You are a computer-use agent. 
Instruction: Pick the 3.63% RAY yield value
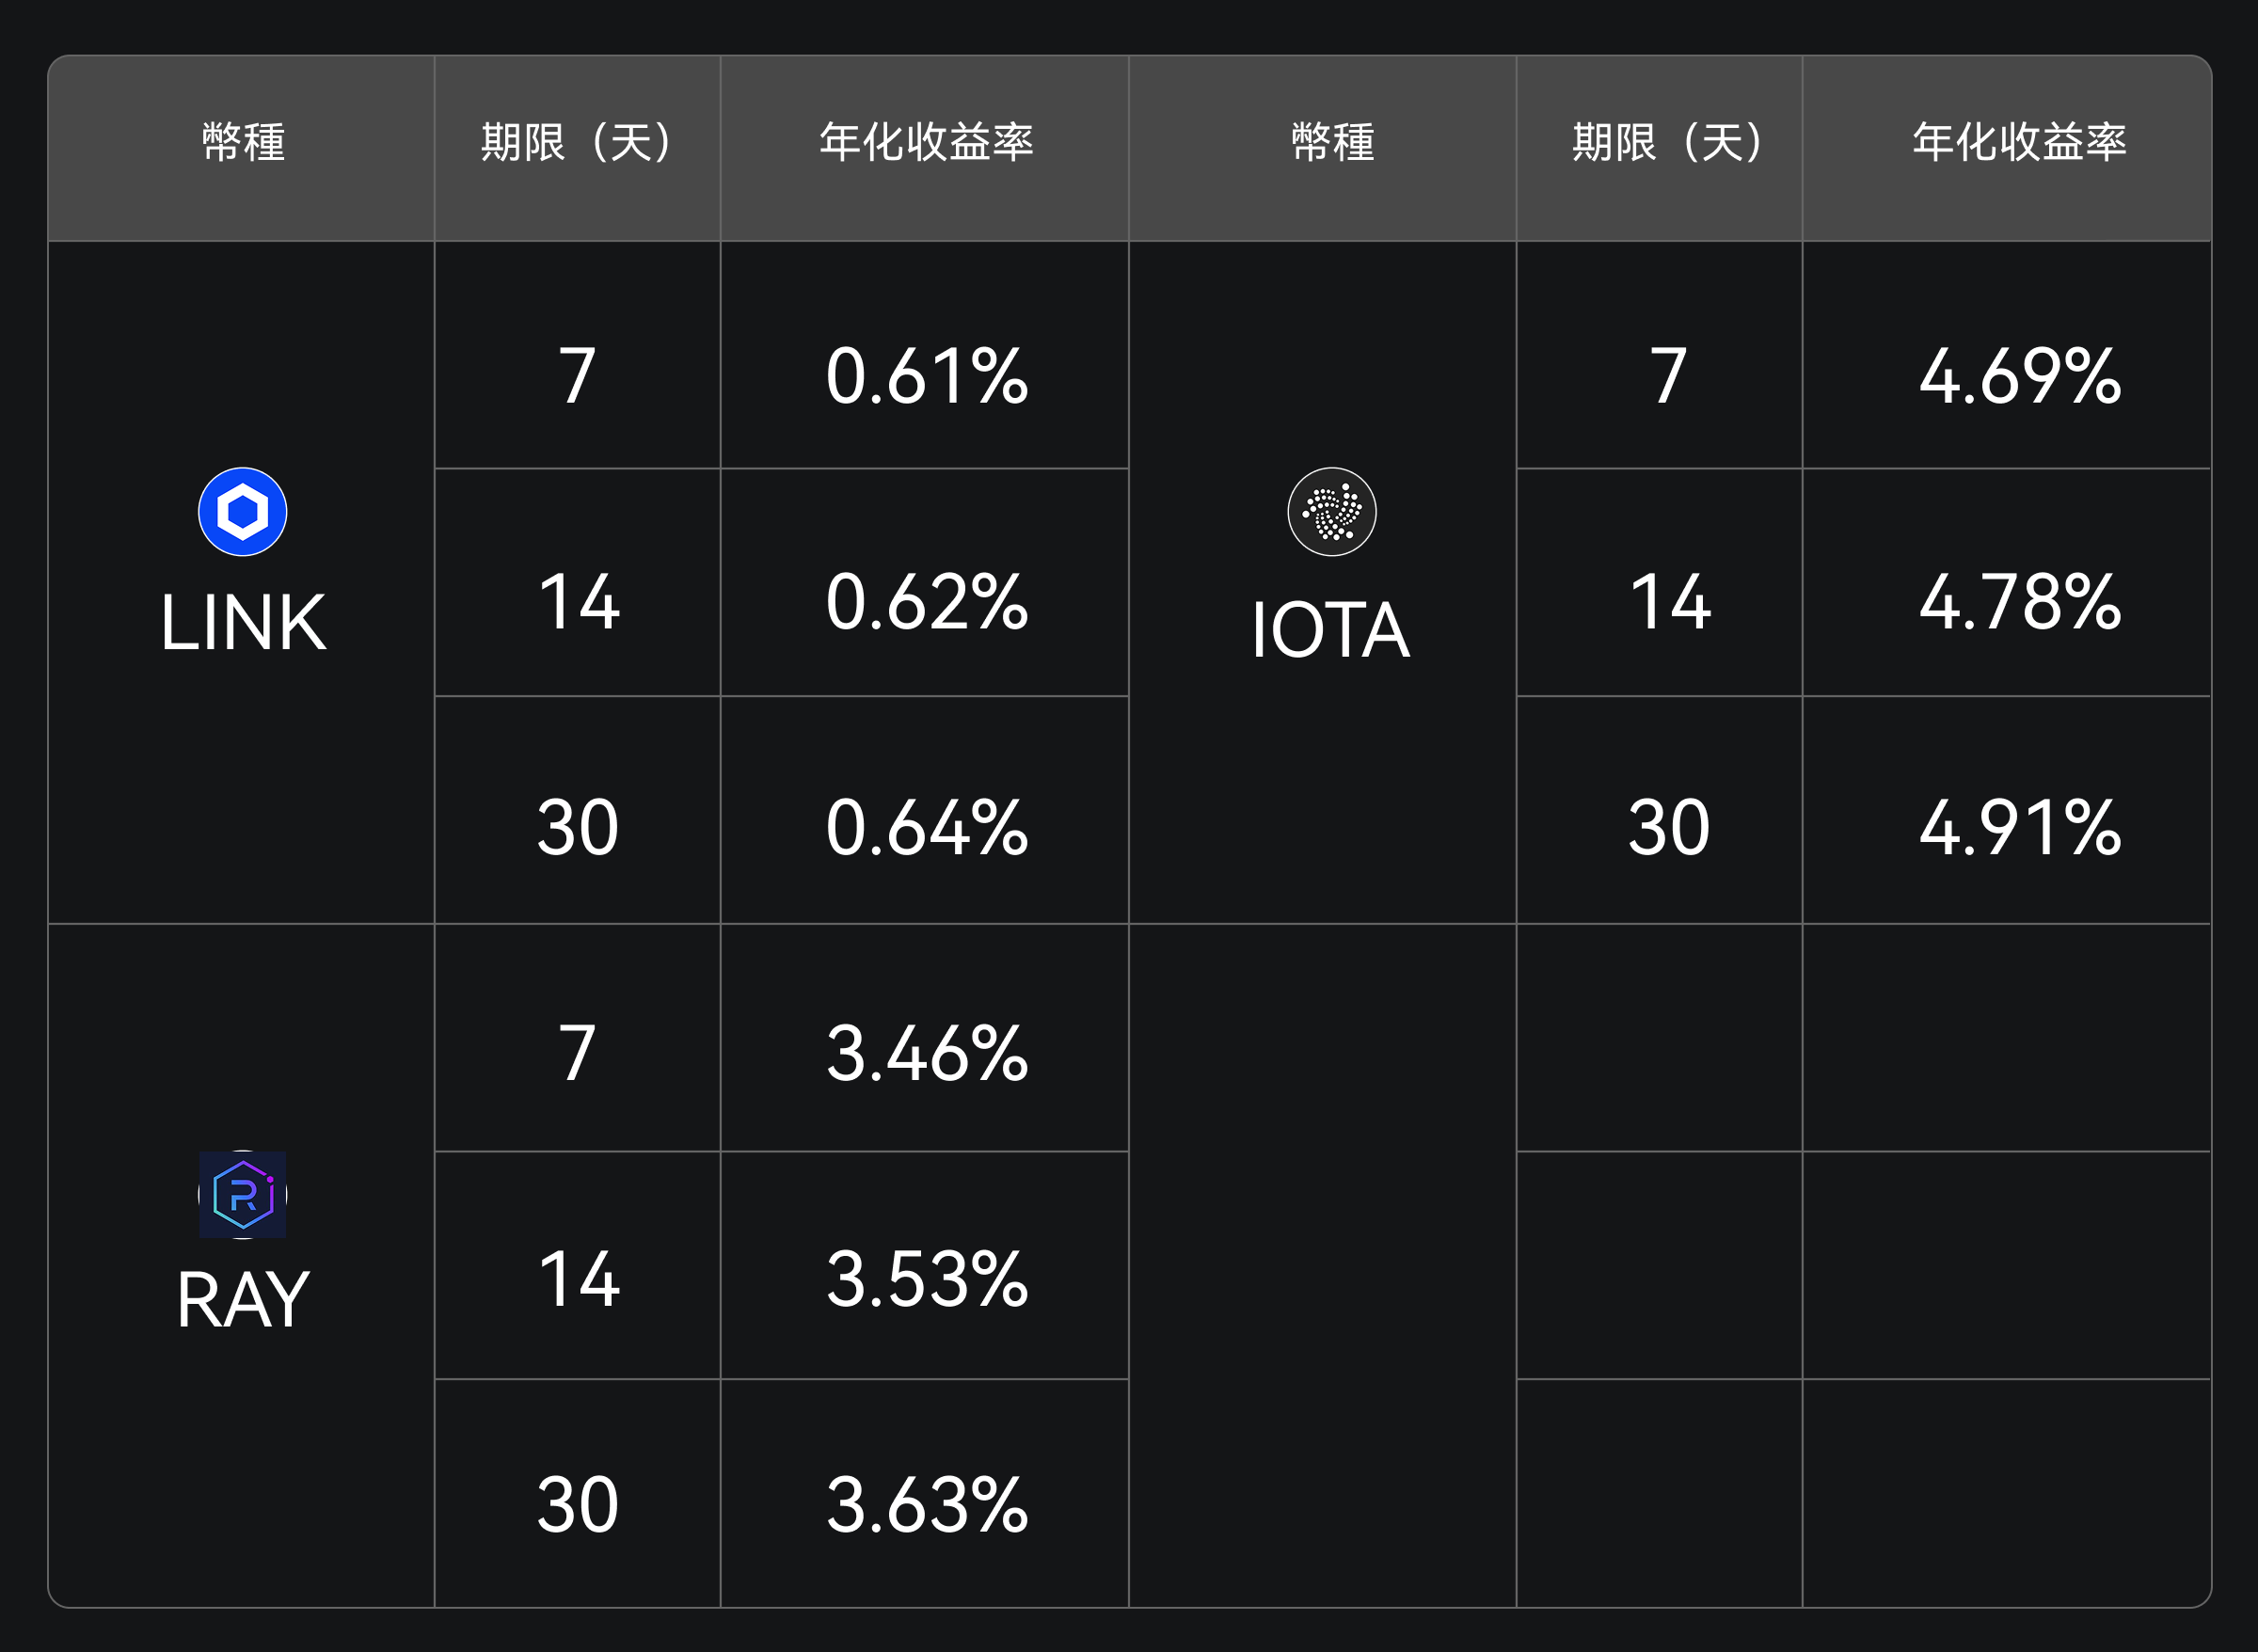click(x=926, y=1507)
